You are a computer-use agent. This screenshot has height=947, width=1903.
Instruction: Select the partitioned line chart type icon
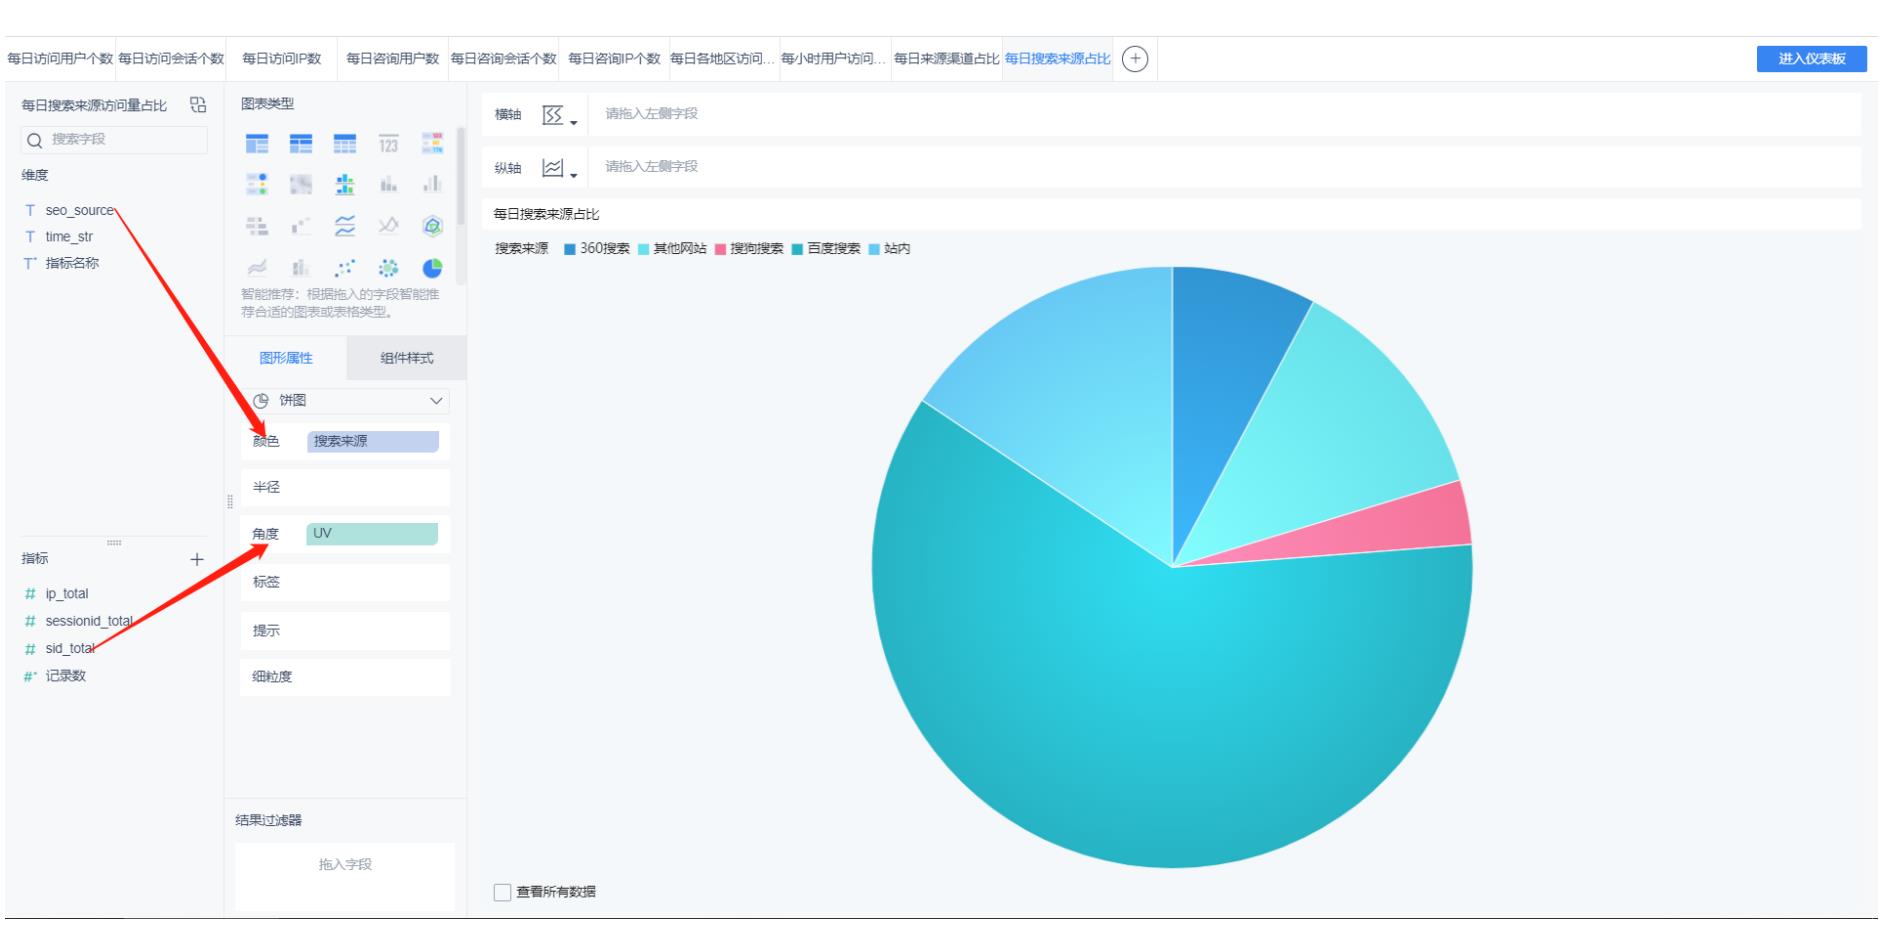pos(345,227)
